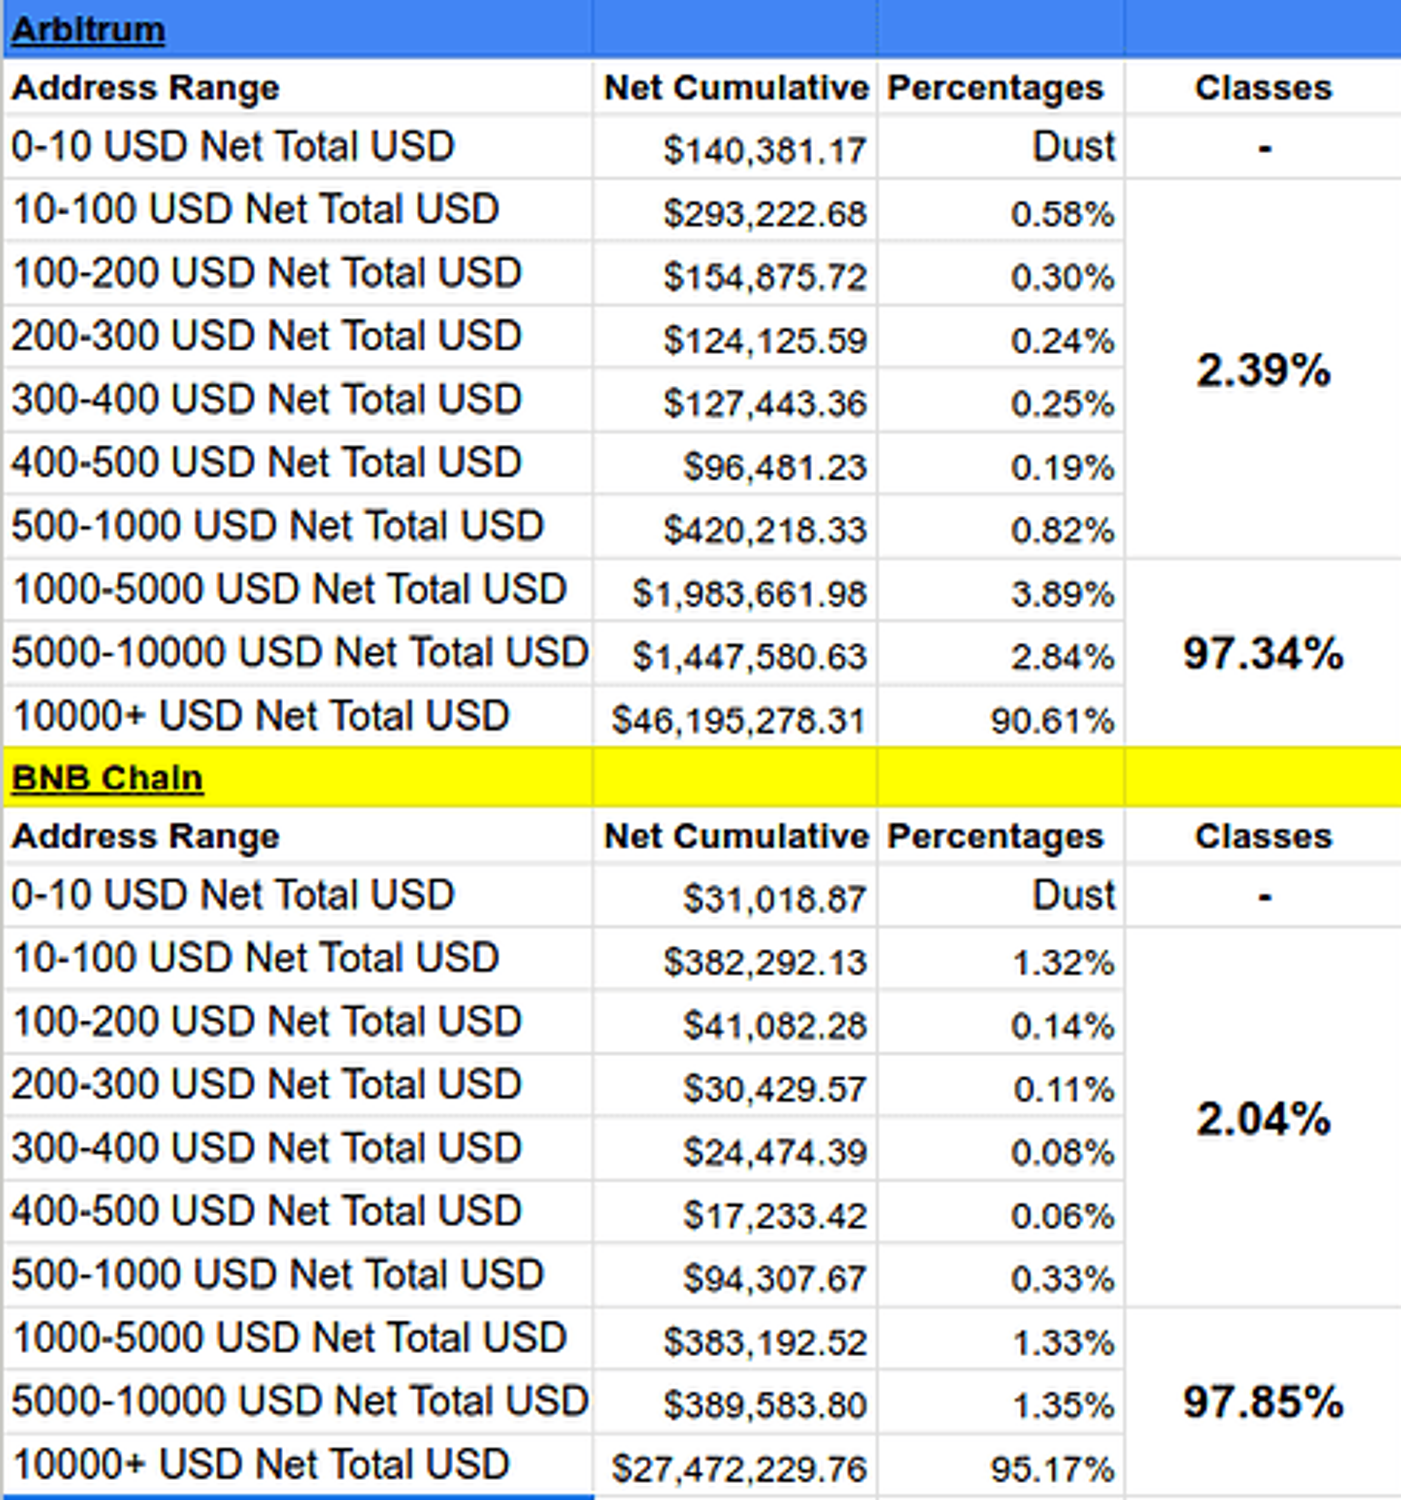The width and height of the screenshot is (1401, 1500).
Task: Select the 90.61% percentage cell
Action: 1052,720
